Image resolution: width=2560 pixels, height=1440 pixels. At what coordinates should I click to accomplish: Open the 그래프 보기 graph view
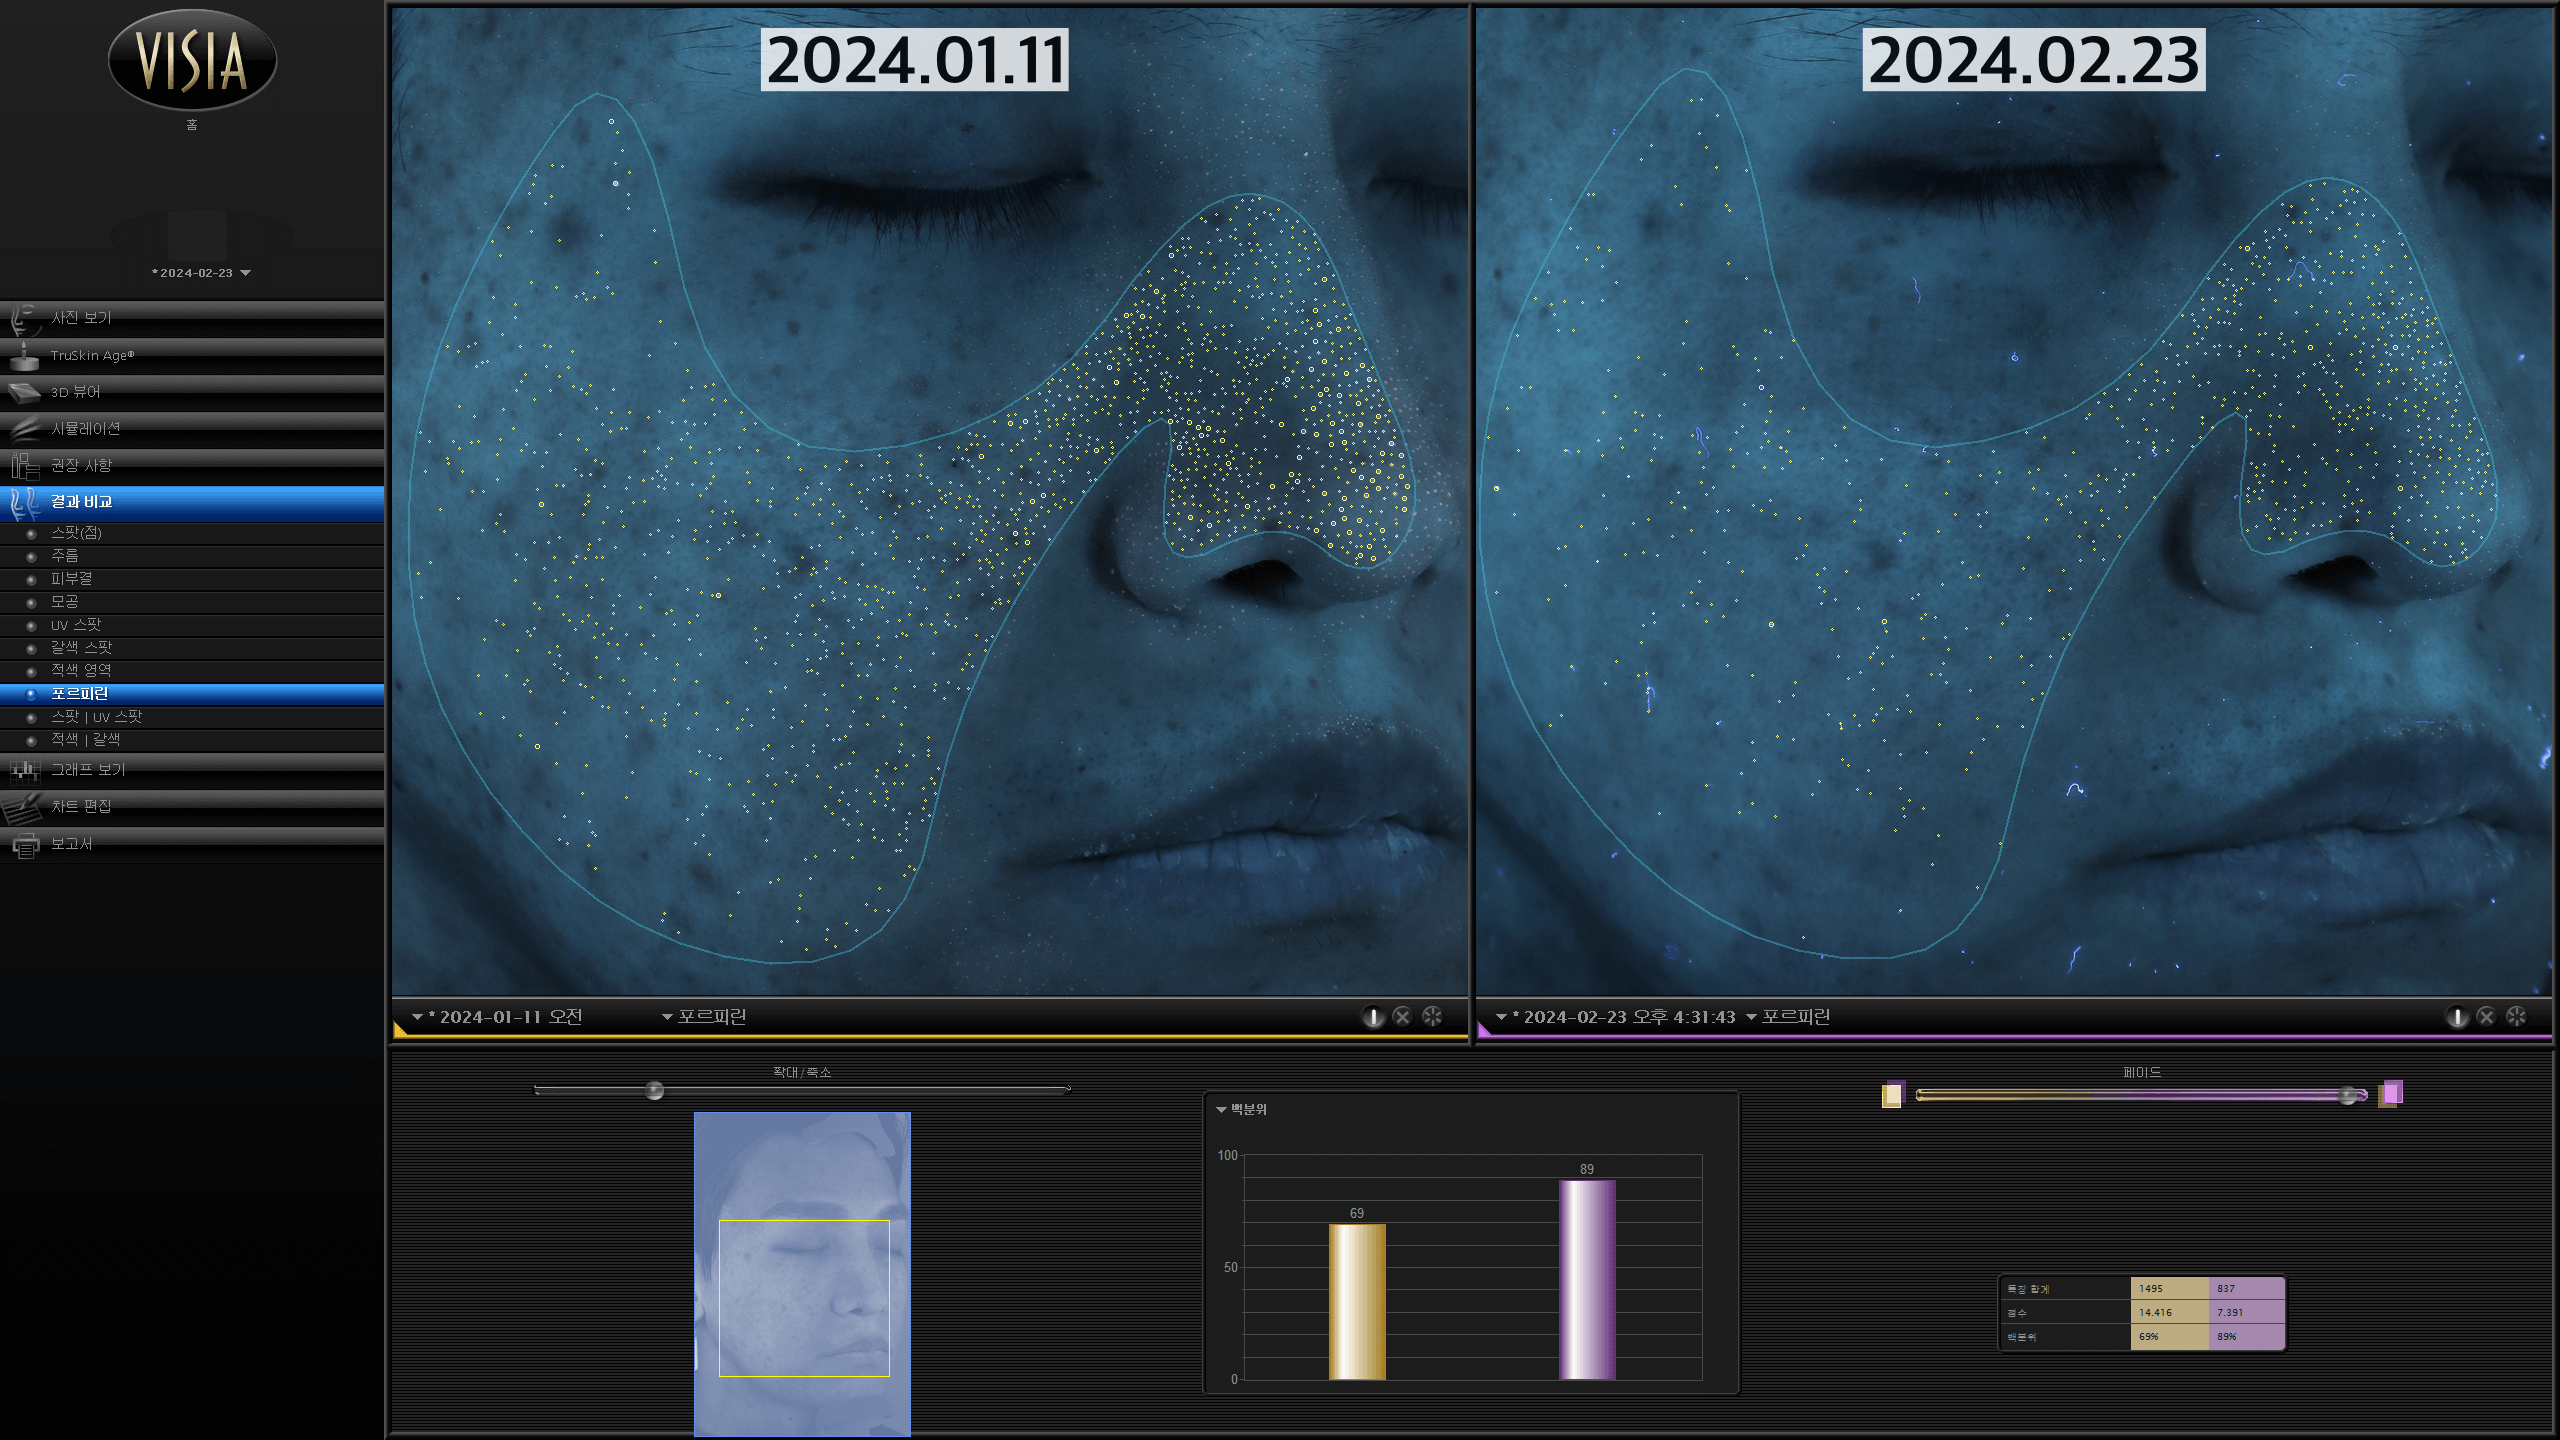click(192, 770)
